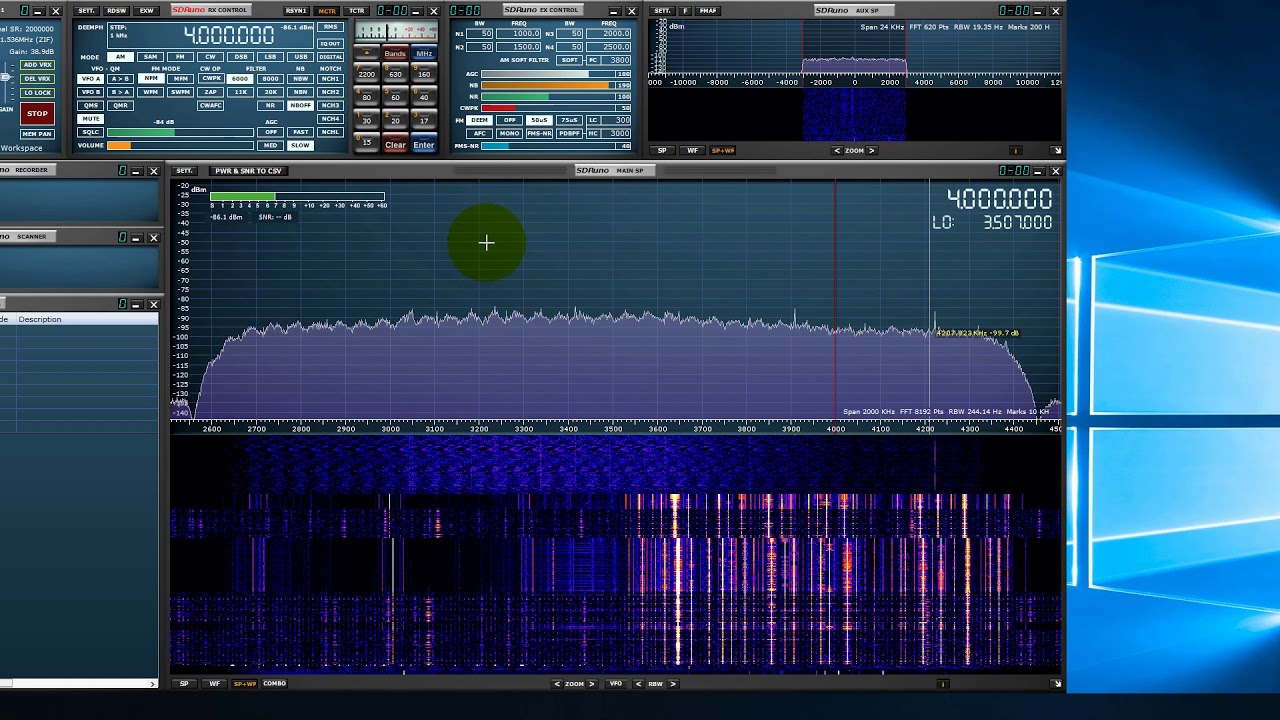Click ADD VRX button
The height and width of the screenshot is (720, 1280).
pyautogui.click(x=37, y=65)
